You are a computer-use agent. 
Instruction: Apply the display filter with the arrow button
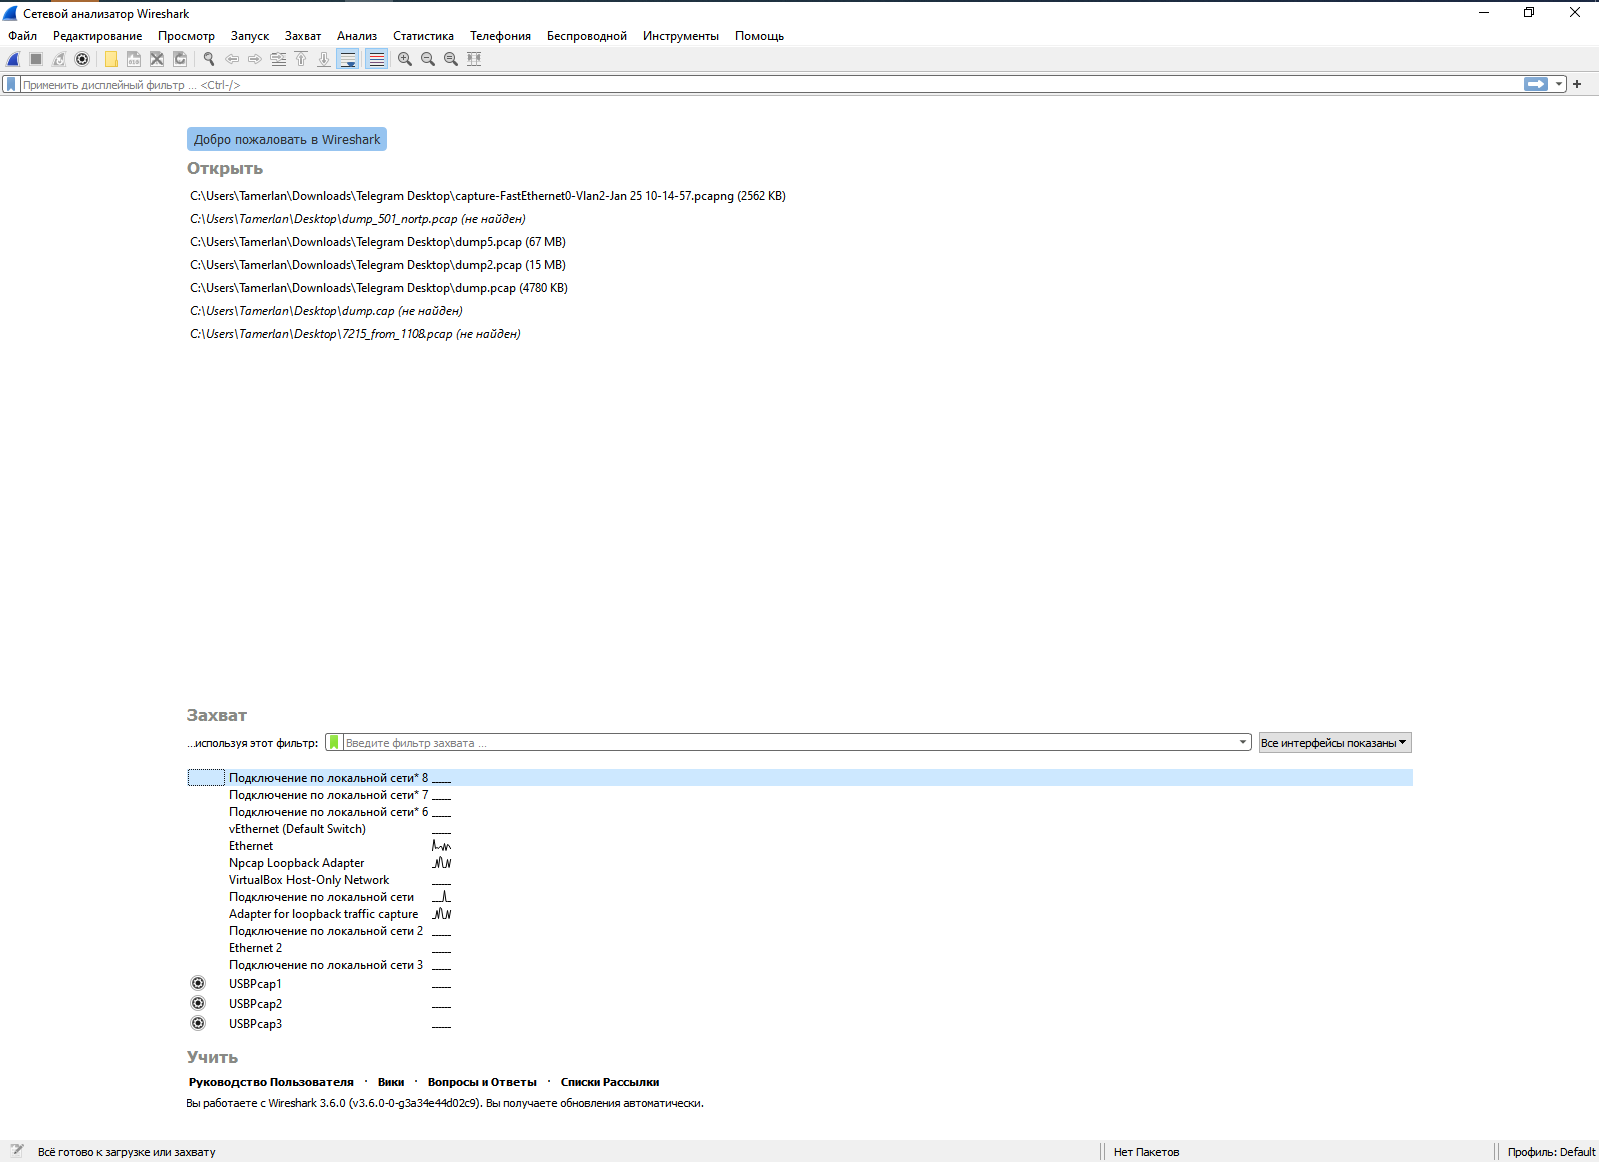1536,85
